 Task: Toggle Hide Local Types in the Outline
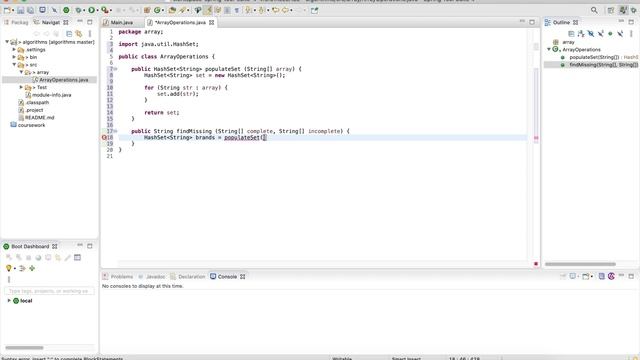coord(620,34)
